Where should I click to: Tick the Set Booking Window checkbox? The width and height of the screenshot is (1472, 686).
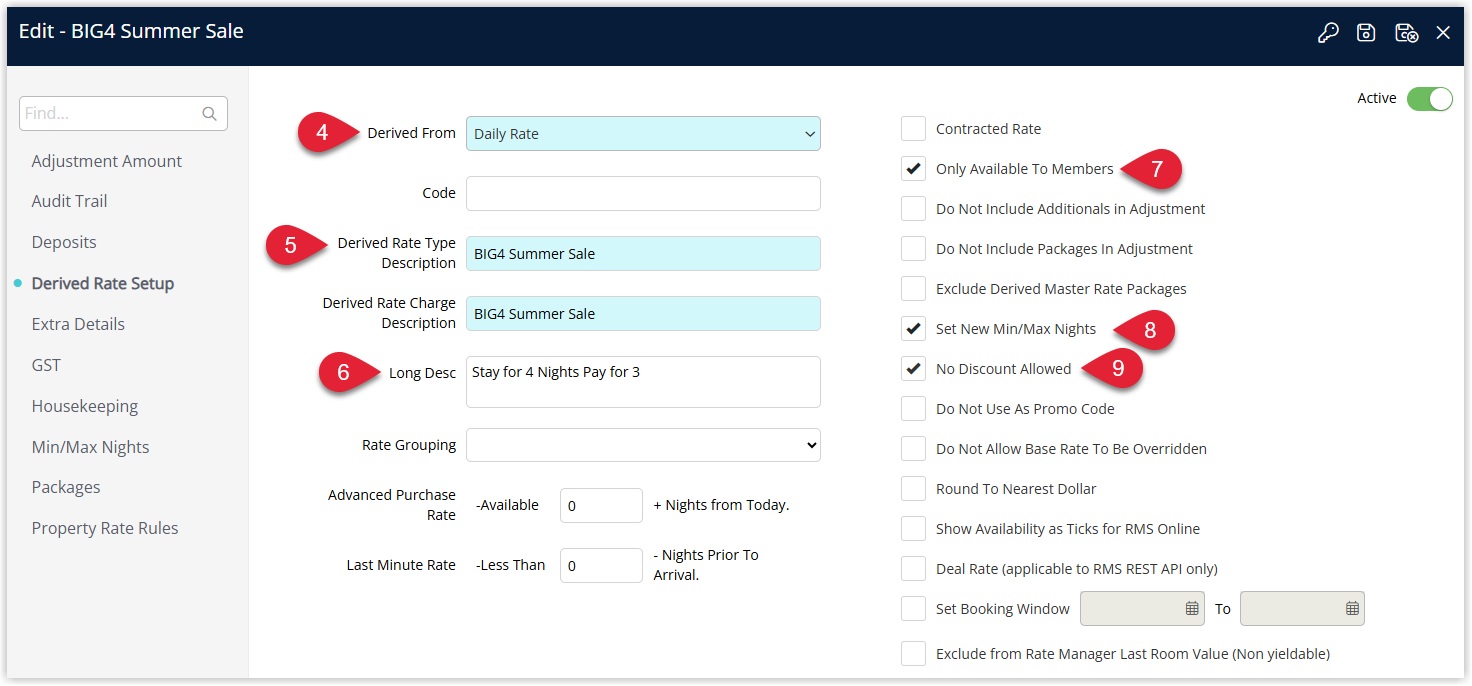point(913,609)
